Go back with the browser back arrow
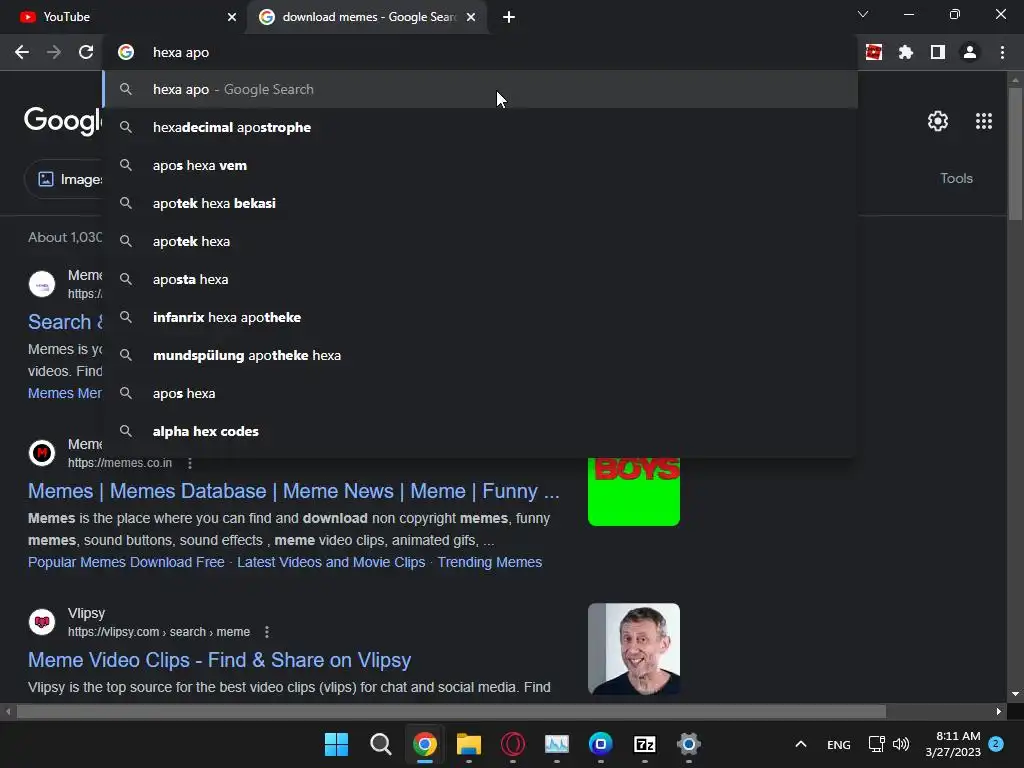 point(22,52)
